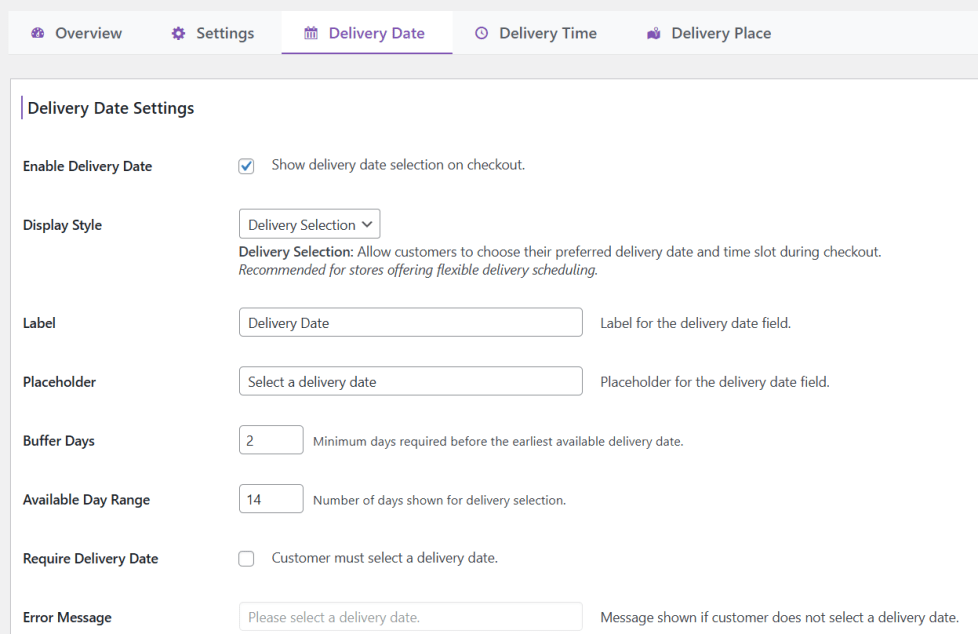
Task: Click the Settings gear icon
Action: point(178,33)
